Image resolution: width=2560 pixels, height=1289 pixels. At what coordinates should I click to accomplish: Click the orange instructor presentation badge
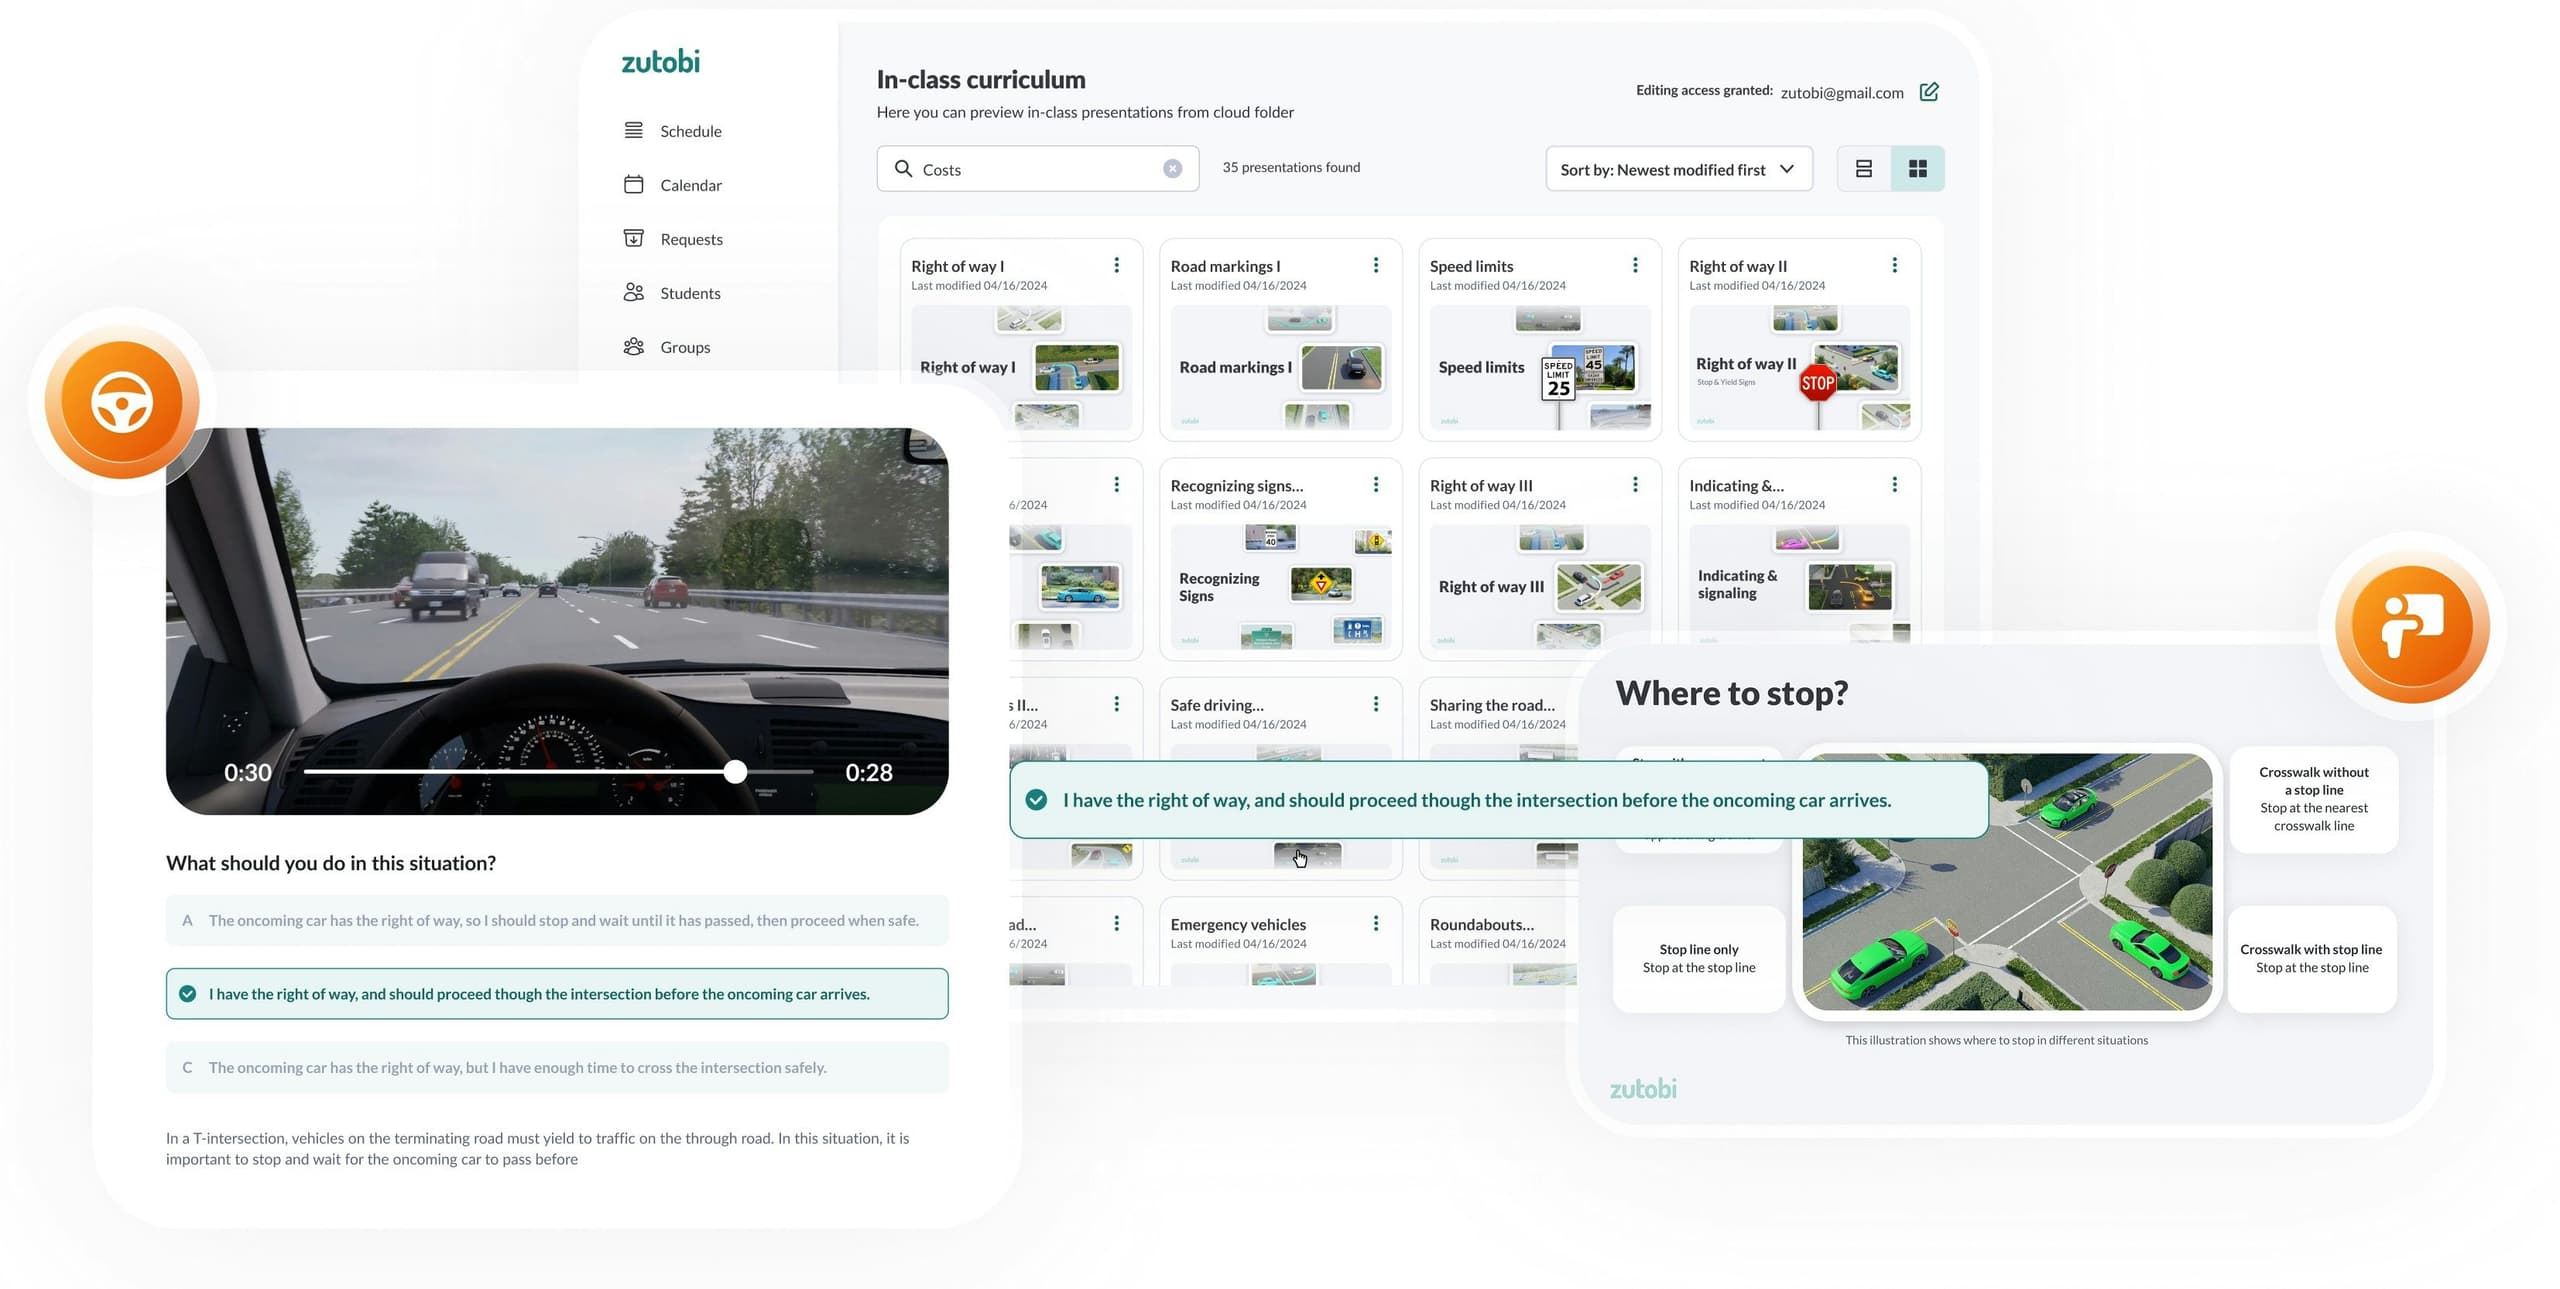(2411, 627)
